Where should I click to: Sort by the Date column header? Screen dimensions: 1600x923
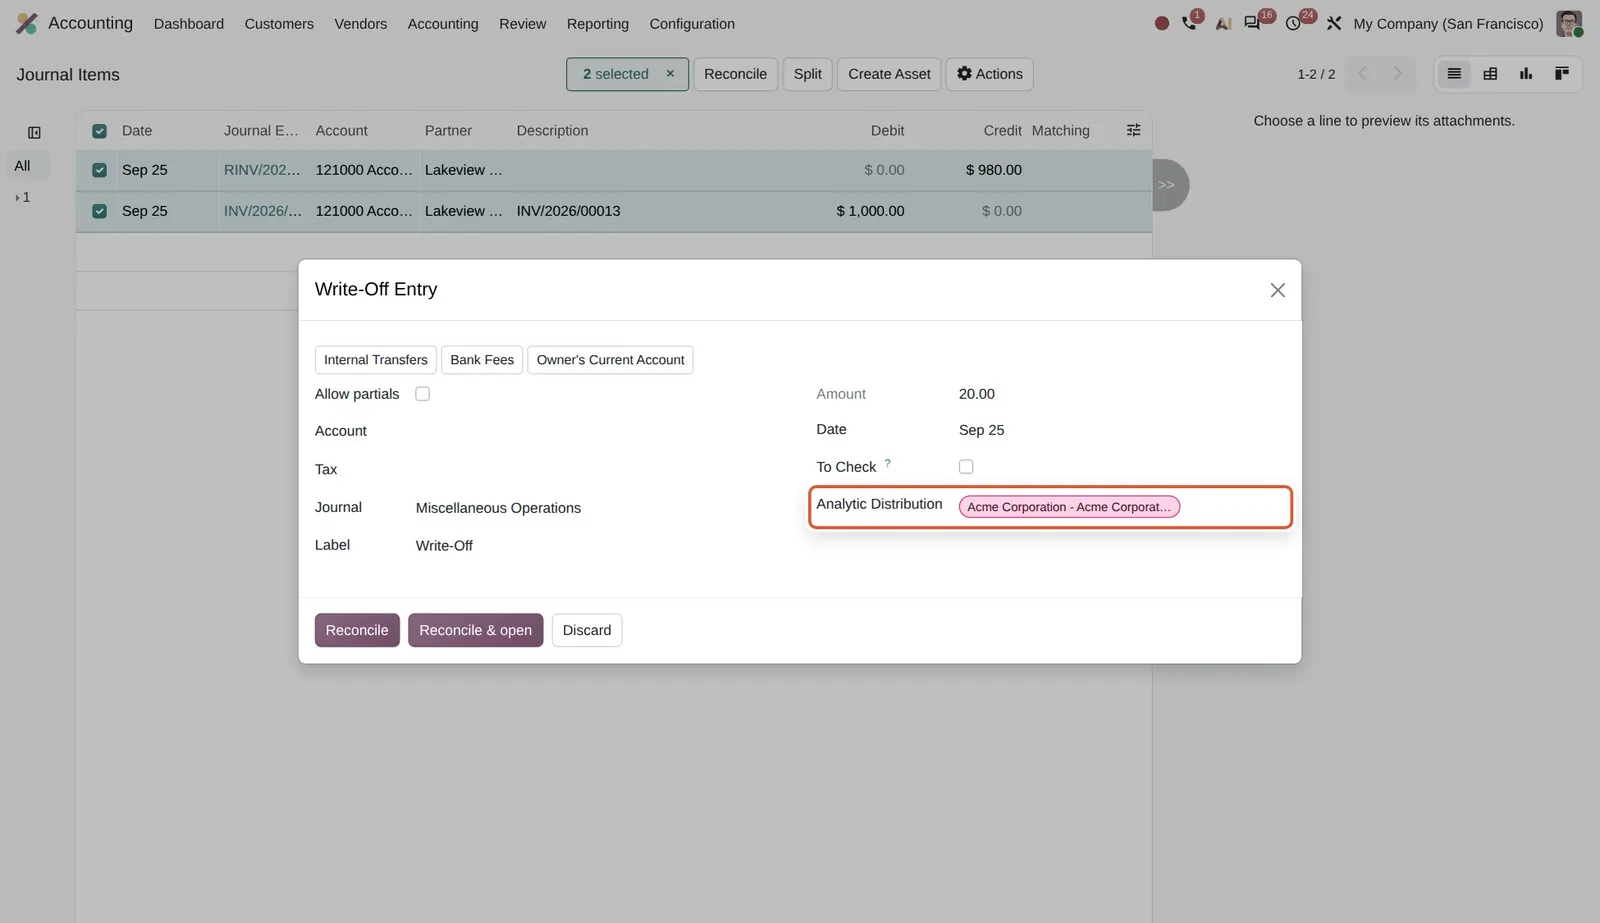click(137, 131)
